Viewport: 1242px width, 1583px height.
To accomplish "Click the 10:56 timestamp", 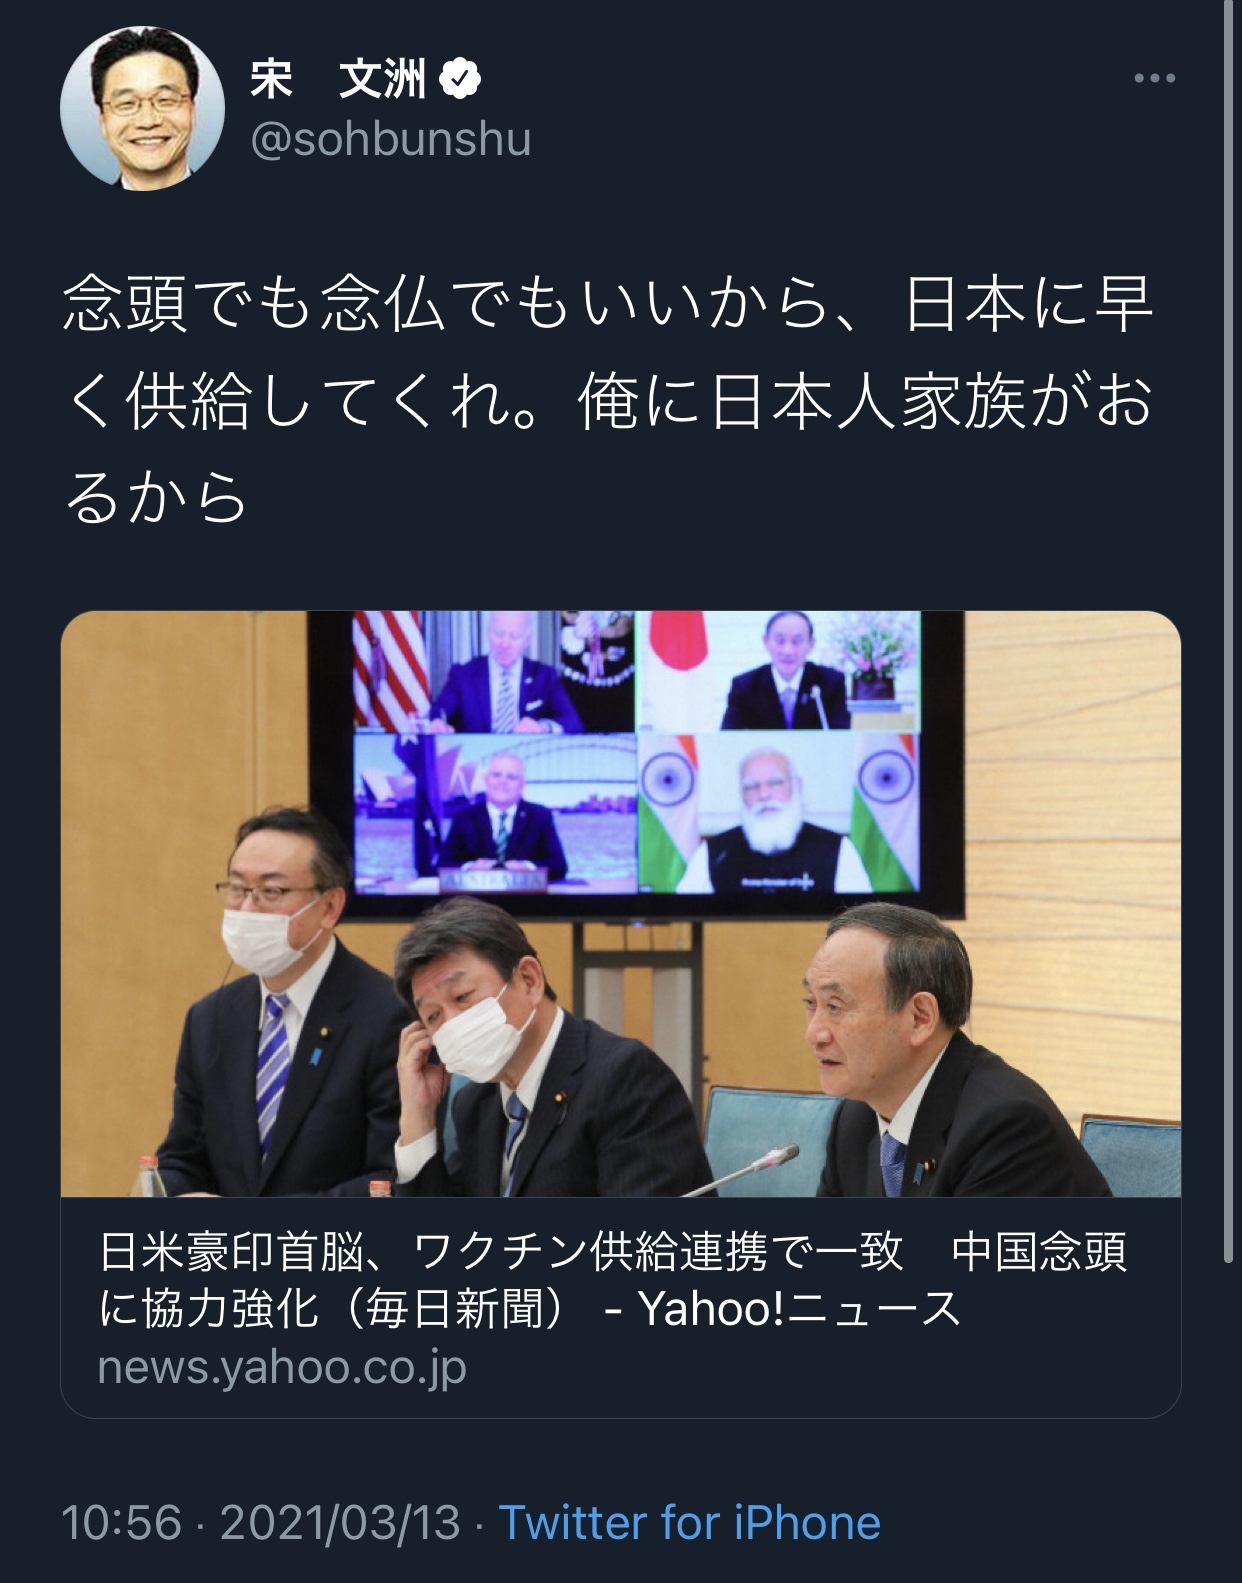I will pos(122,1523).
